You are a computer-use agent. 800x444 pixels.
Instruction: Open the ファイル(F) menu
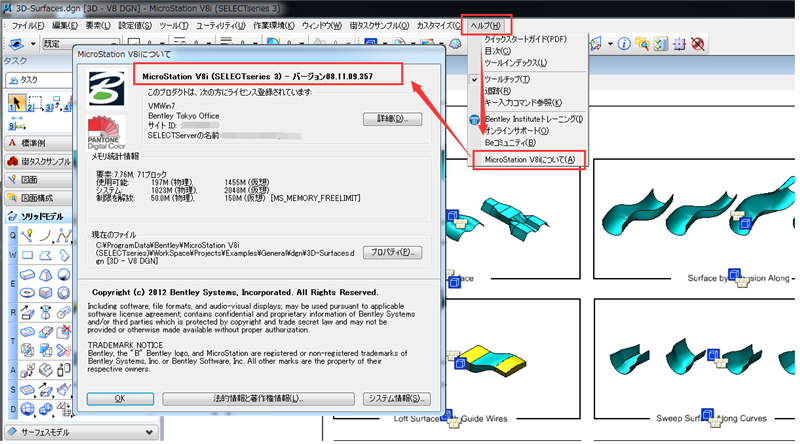coord(28,26)
